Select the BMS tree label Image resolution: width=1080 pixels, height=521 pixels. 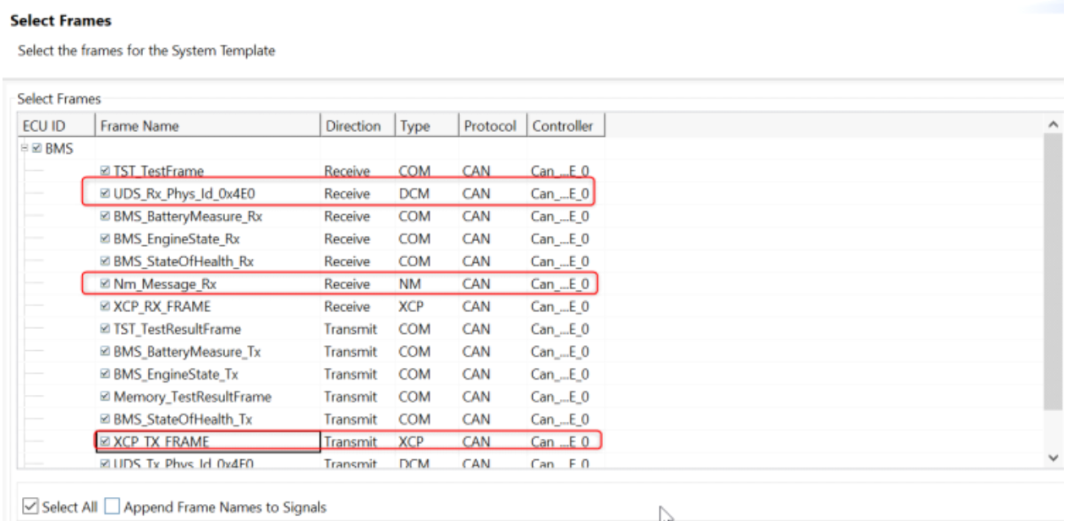pos(59,148)
